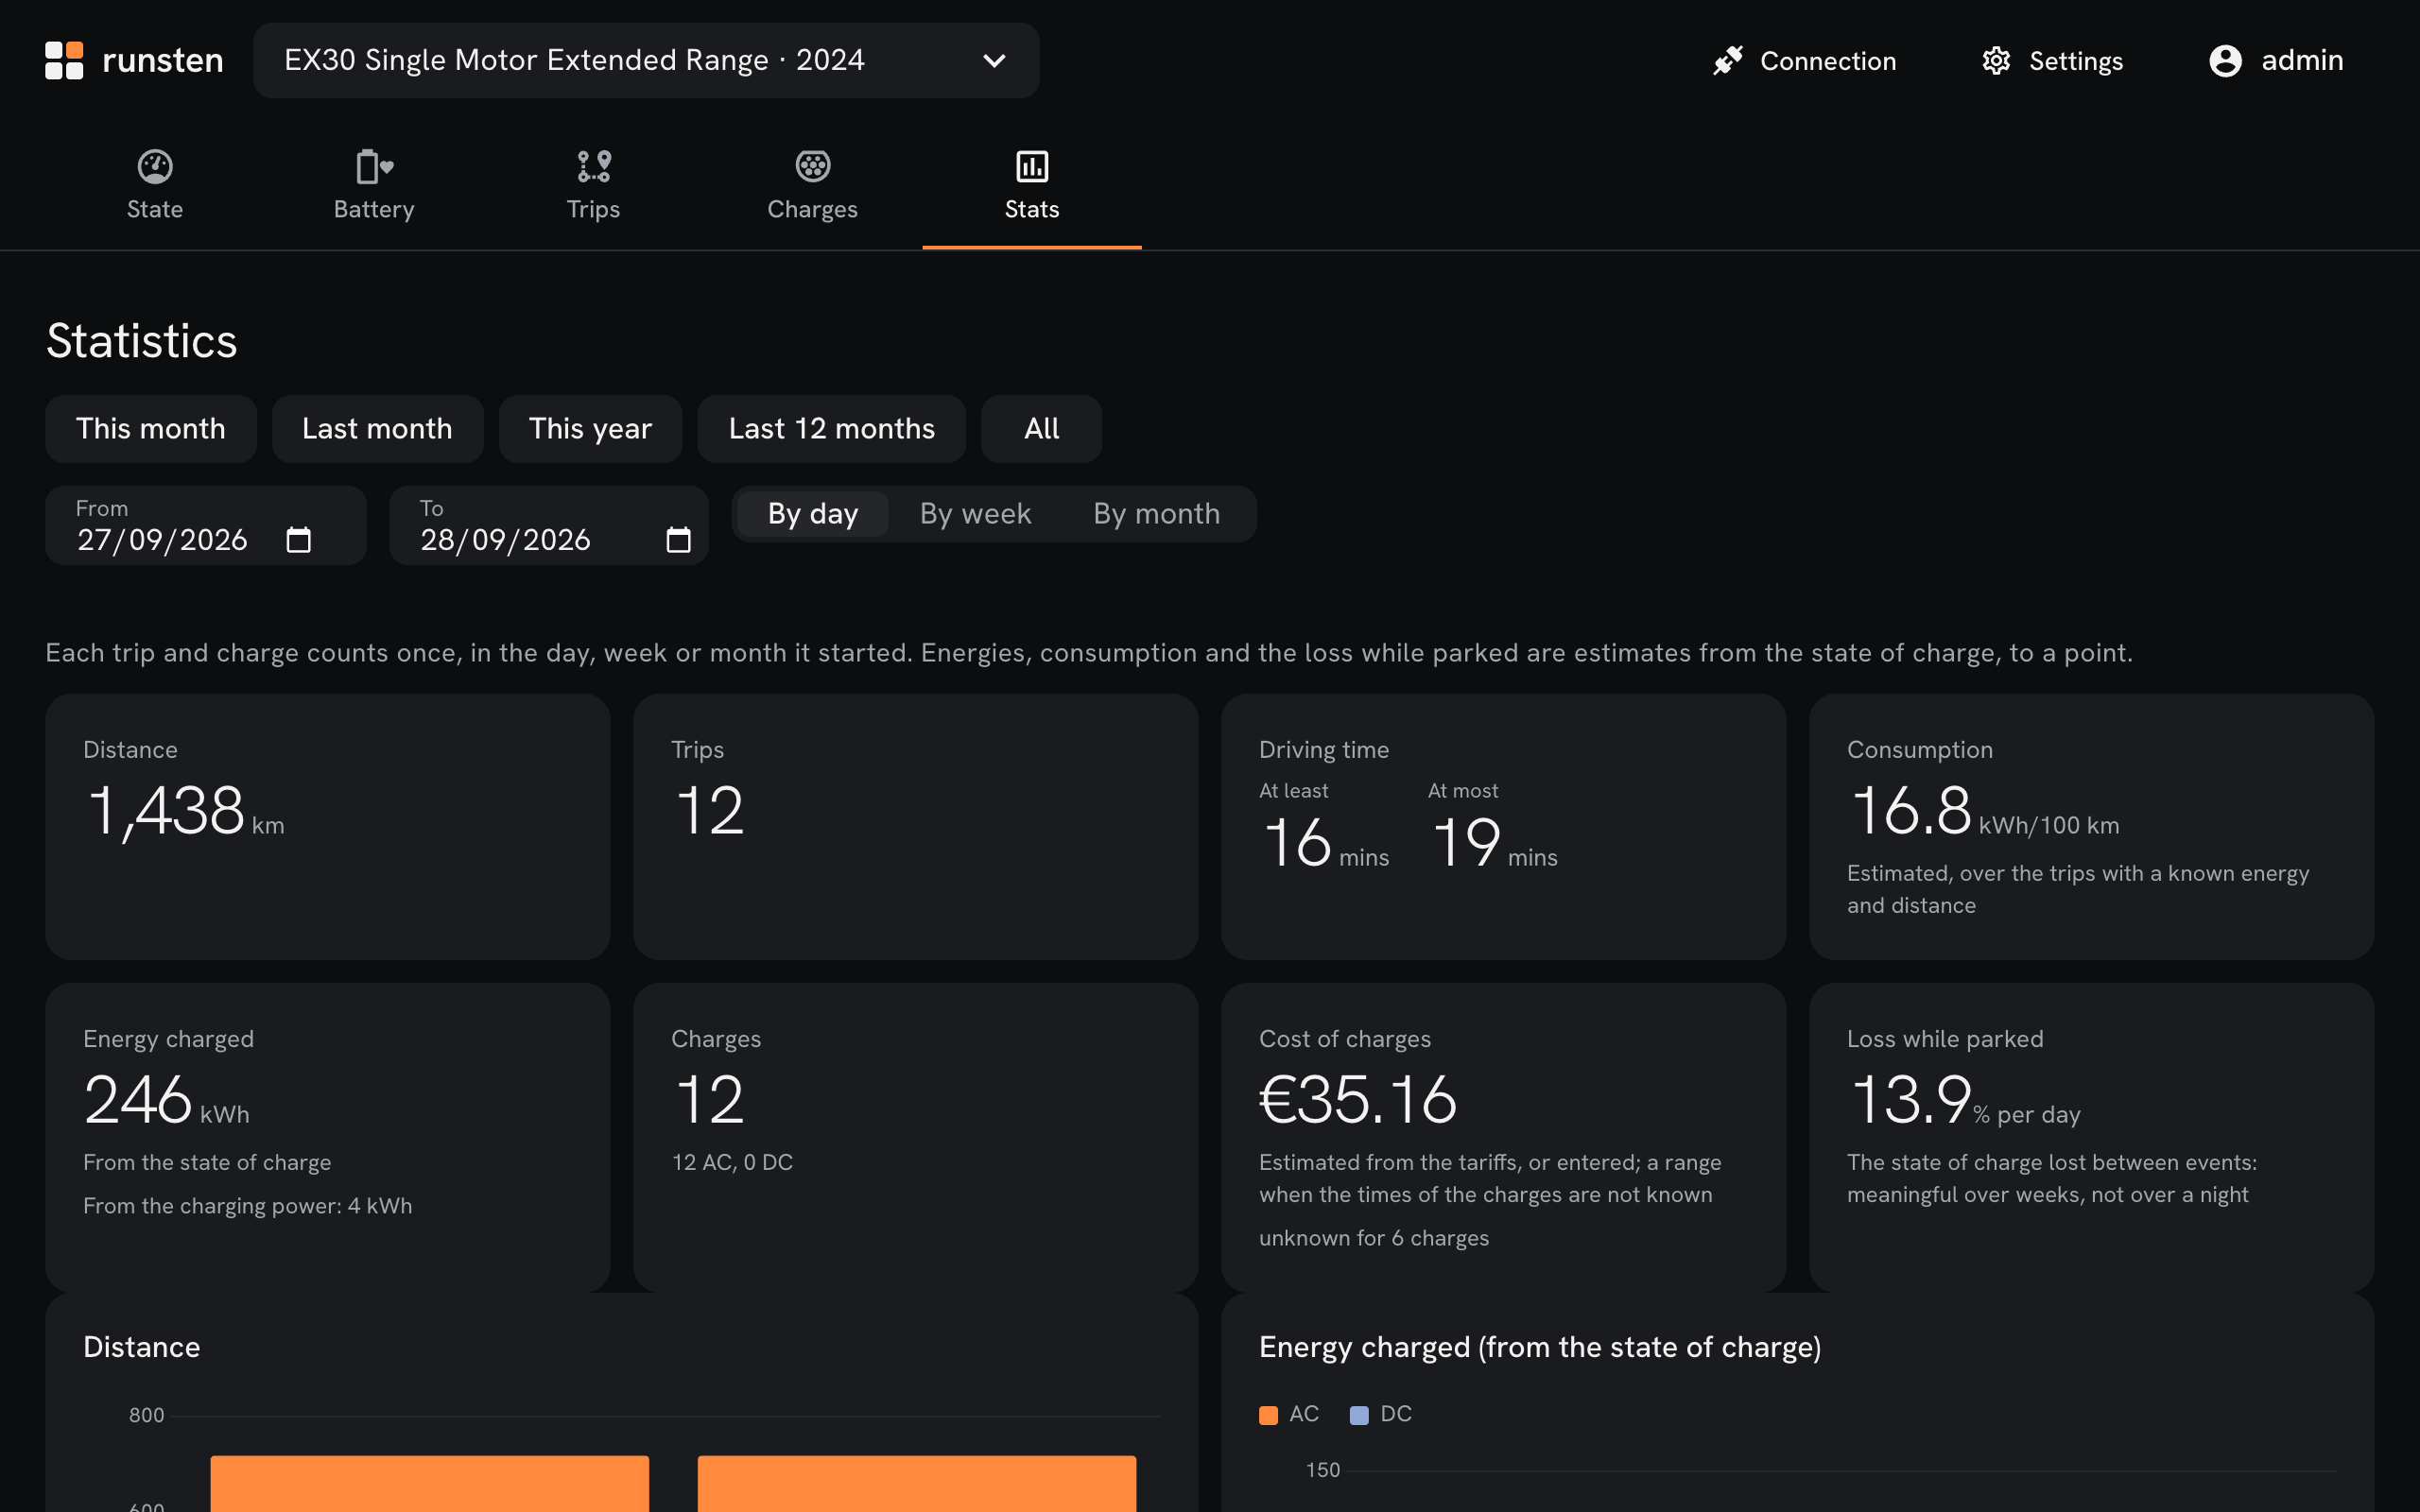Select the Stats tab label

pyautogui.click(x=1032, y=209)
